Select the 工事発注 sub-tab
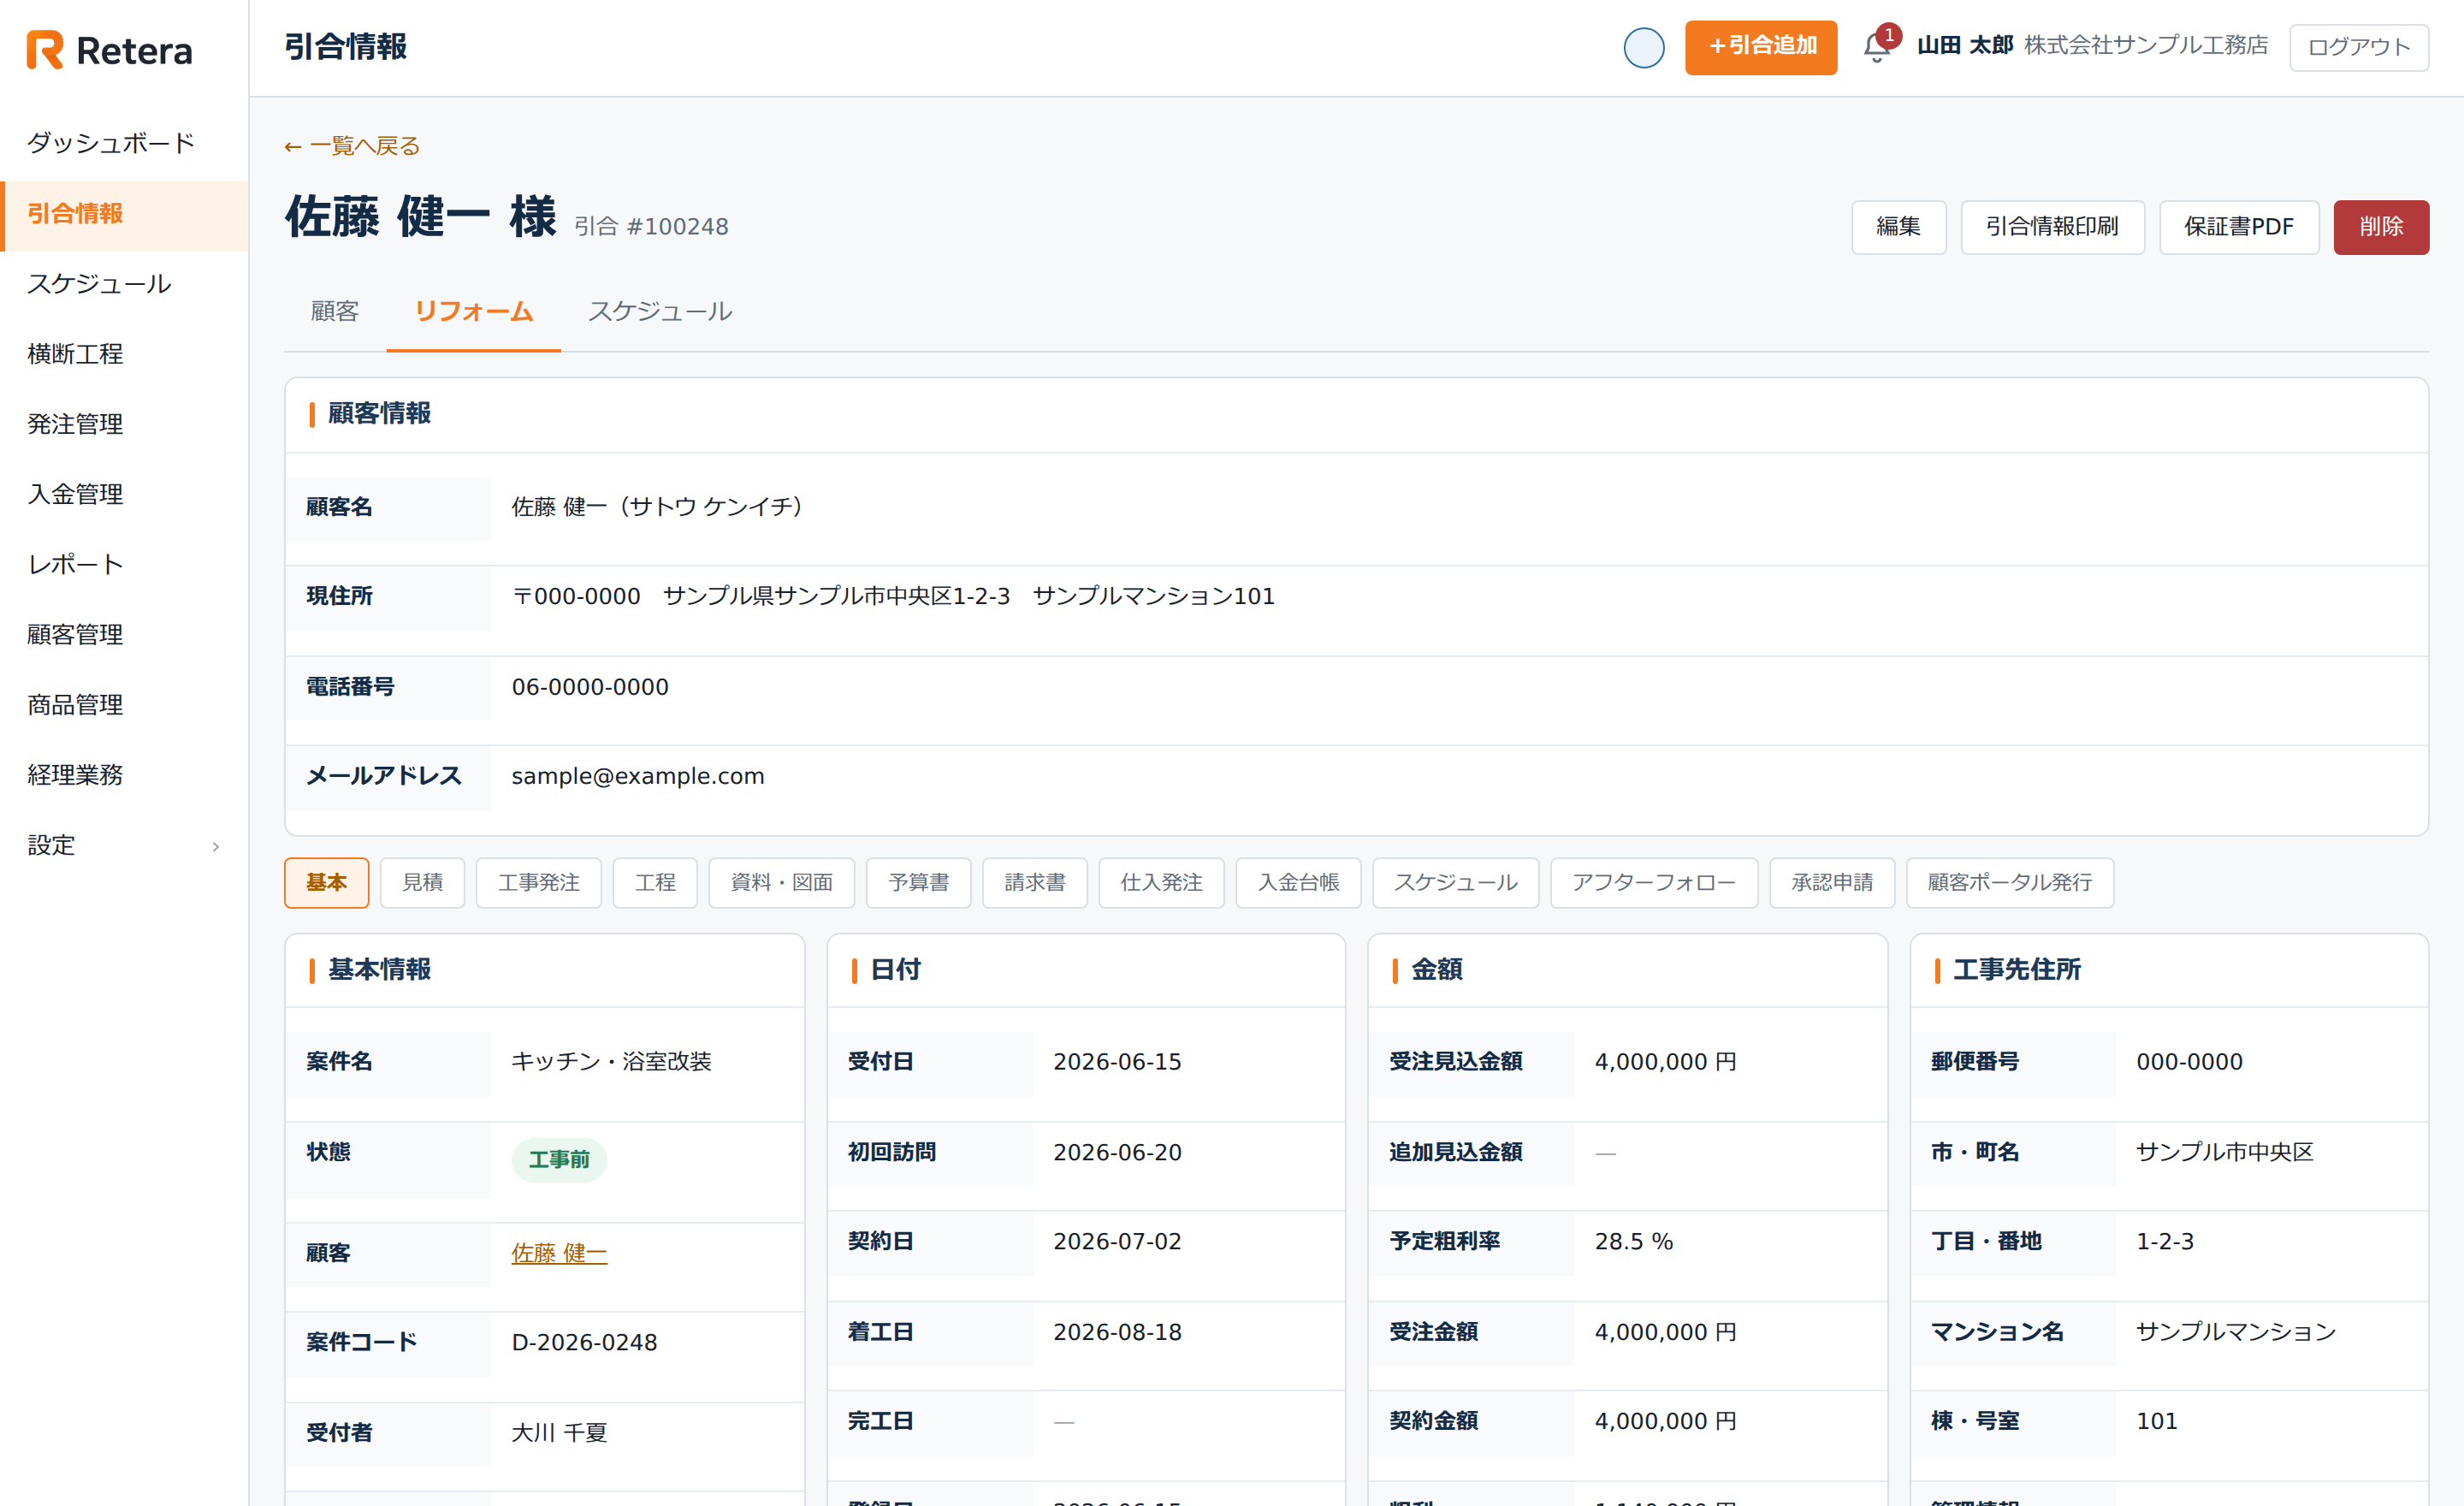 coord(538,883)
